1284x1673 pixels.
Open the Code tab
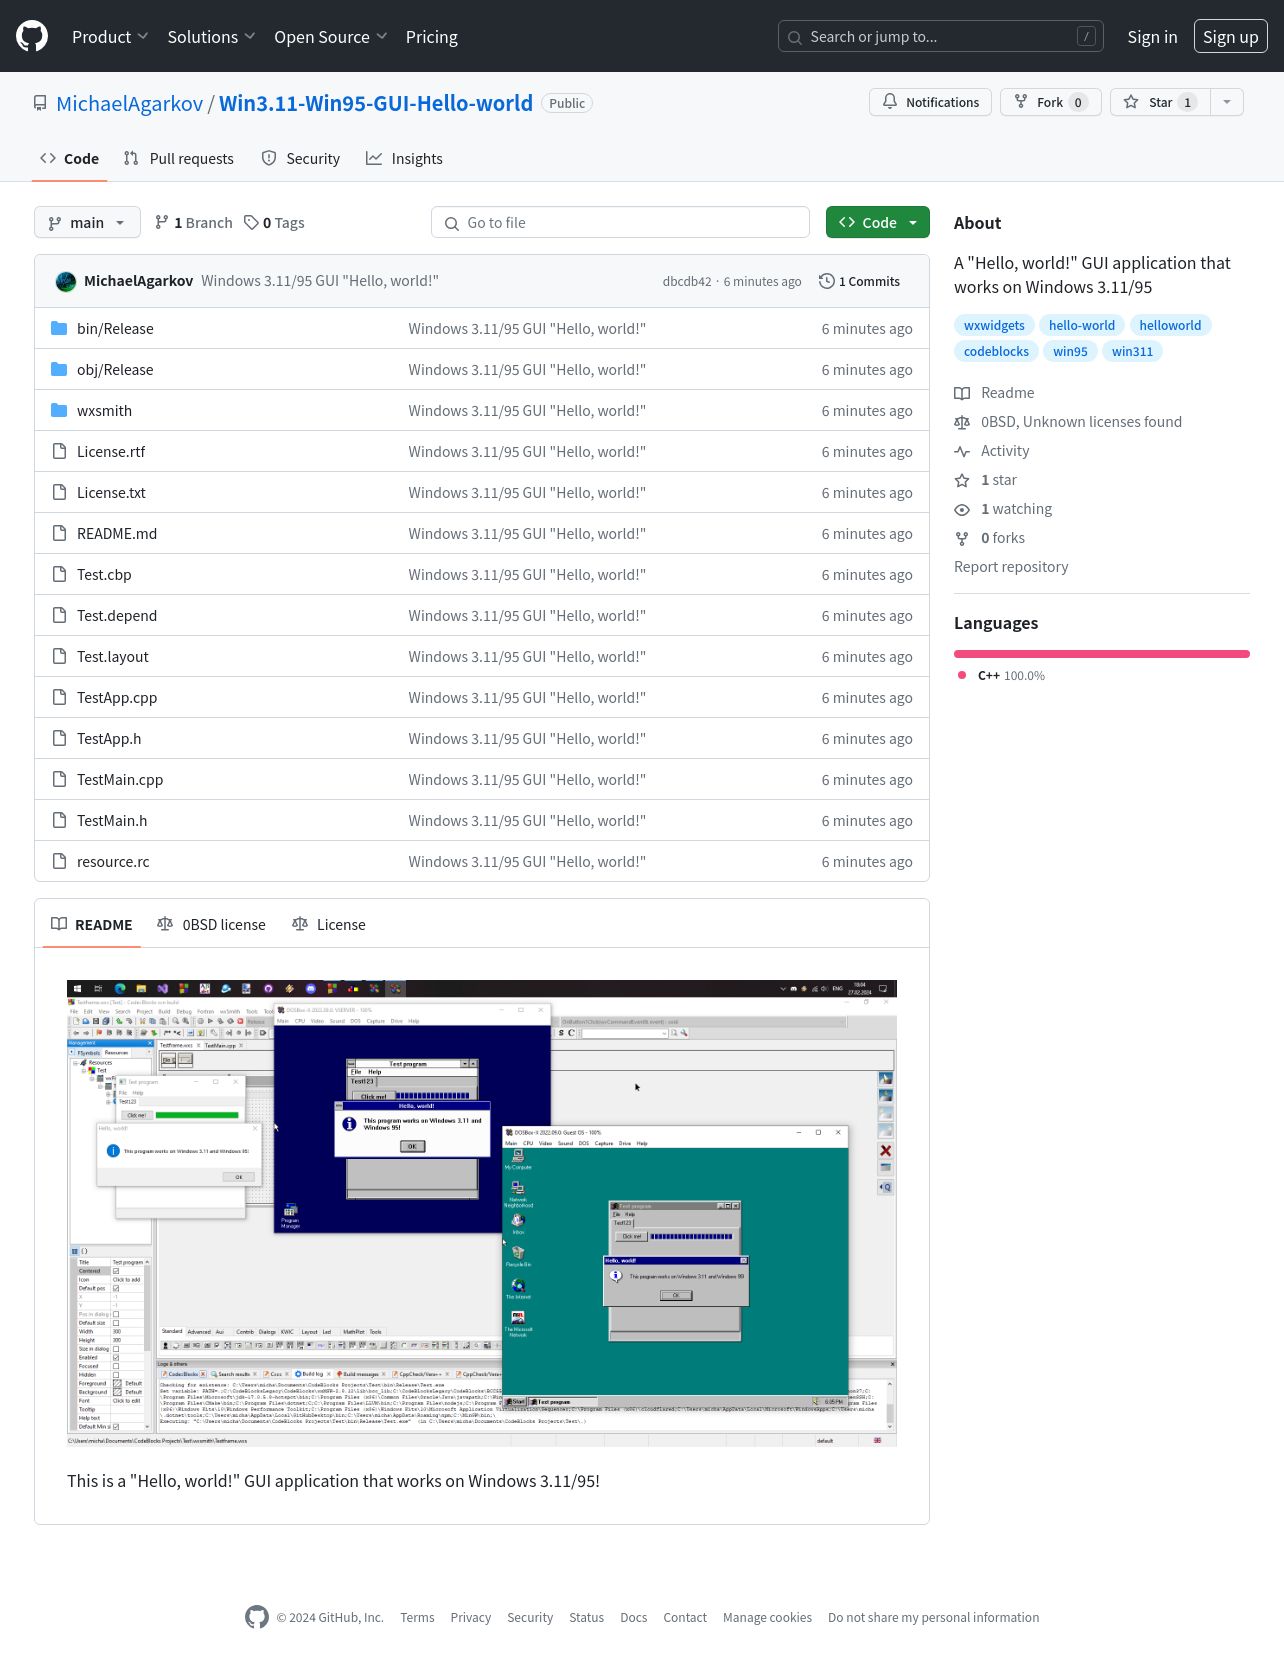69,158
